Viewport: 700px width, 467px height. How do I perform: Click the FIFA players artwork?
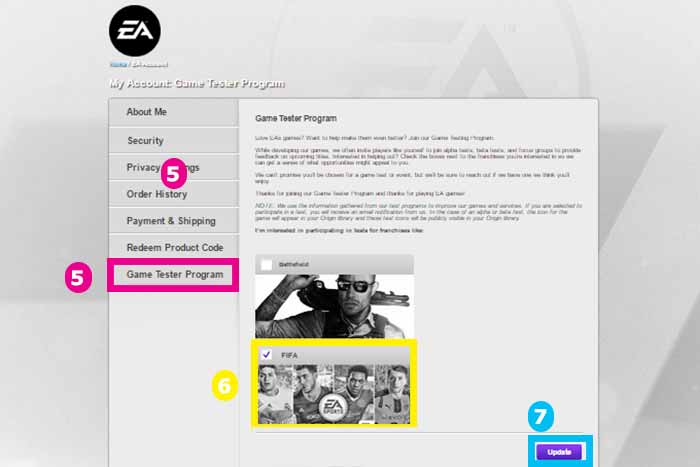click(x=334, y=394)
